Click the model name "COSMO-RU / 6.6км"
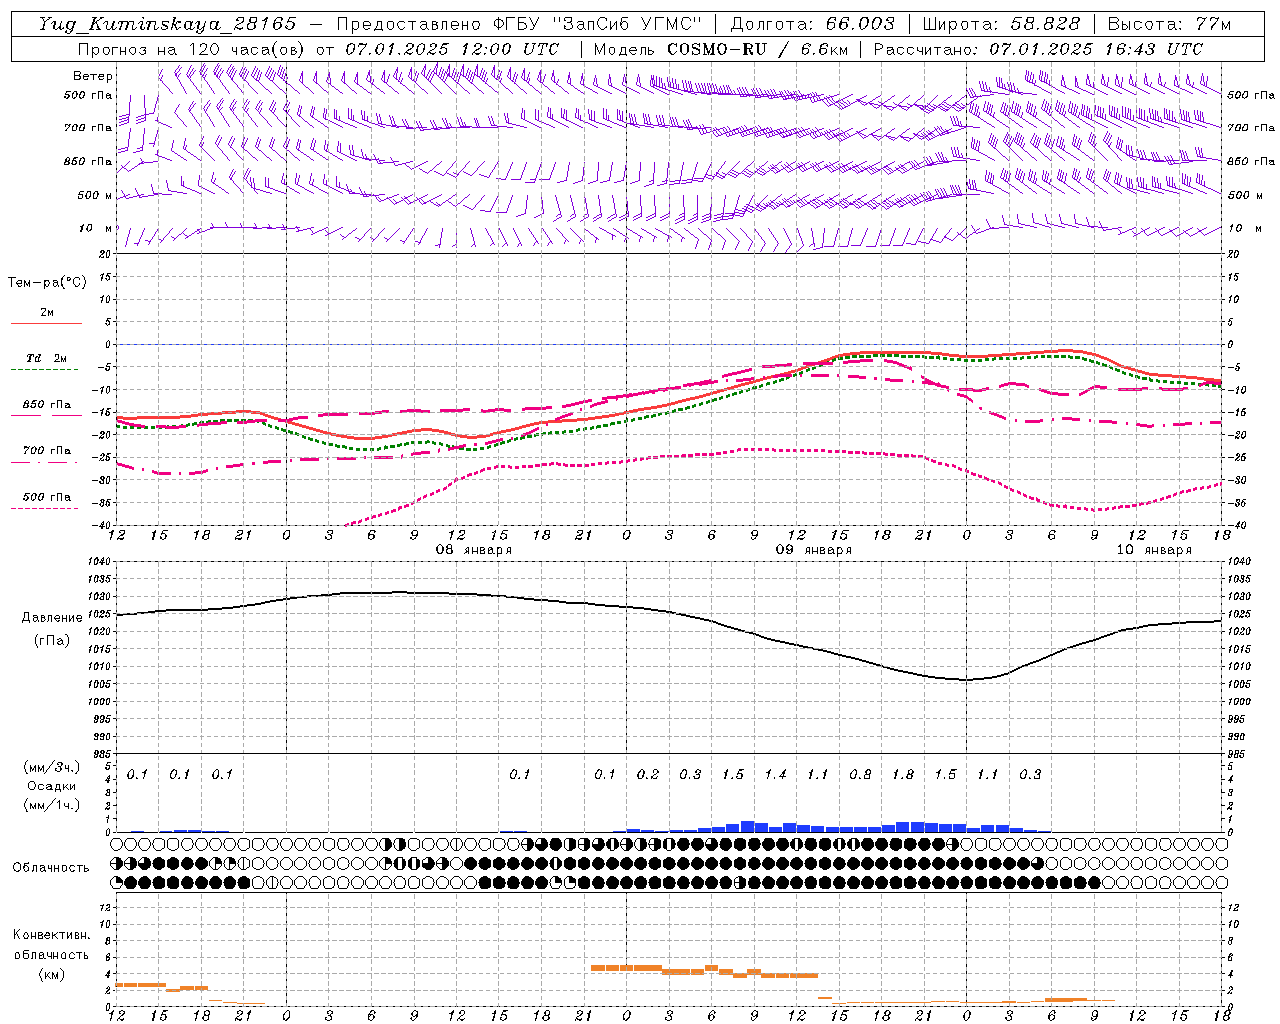 click(756, 49)
